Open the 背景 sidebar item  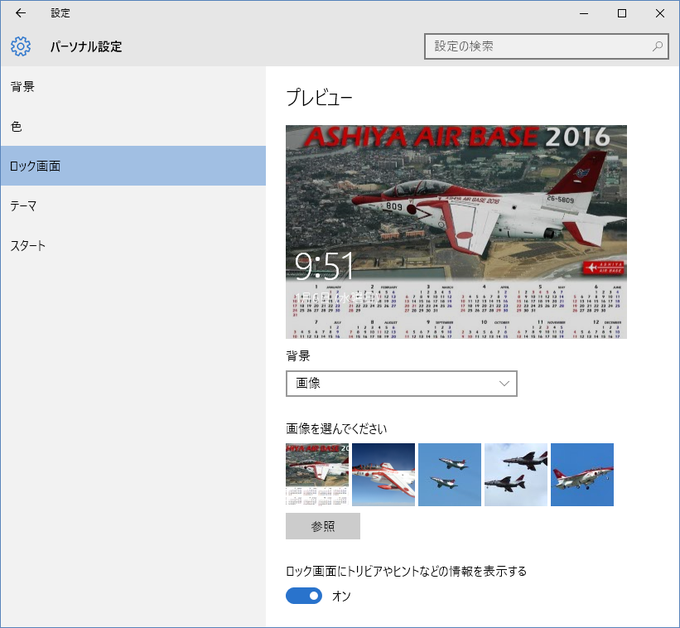133,87
